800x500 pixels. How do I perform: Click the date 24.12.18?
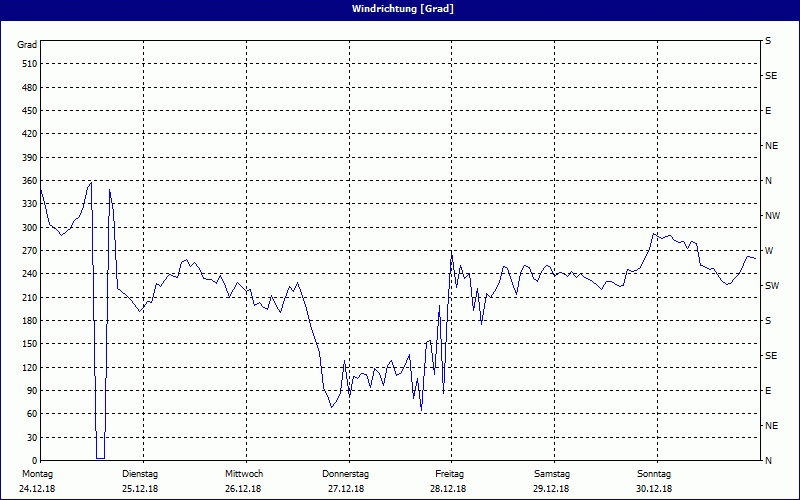(37, 489)
